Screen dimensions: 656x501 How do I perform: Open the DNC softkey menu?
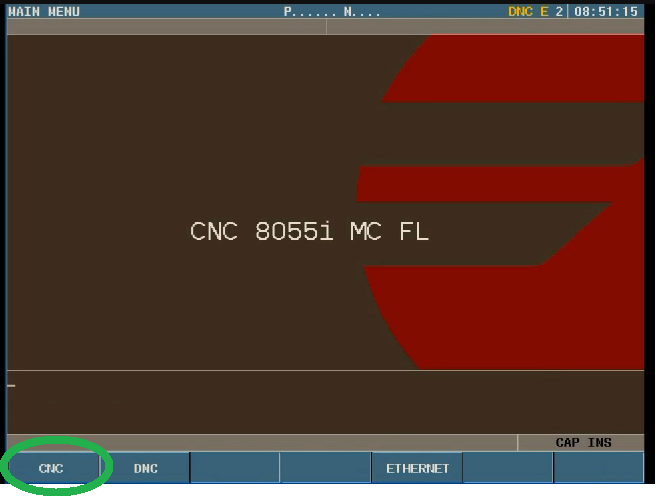pyautogui.click(x=145, y=468)
